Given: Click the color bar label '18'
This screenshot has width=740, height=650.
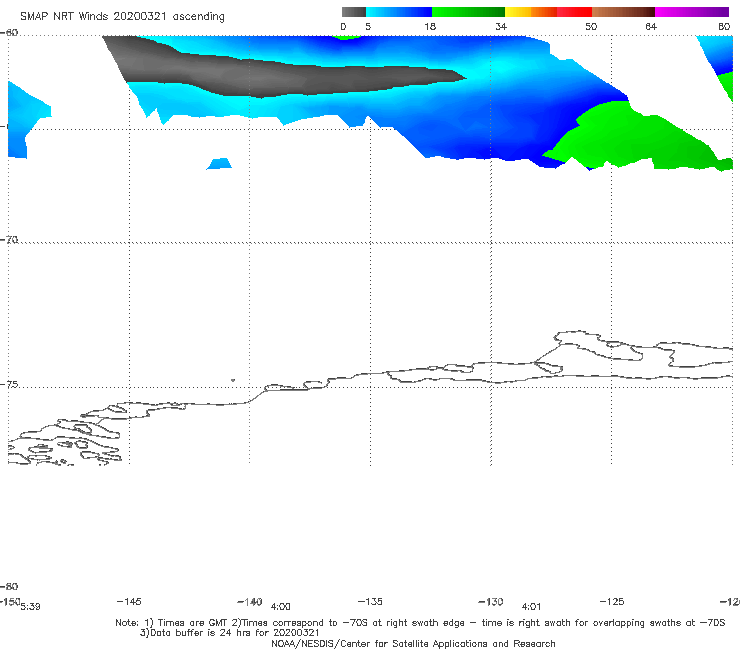Looking at the screenshot, I should (430, 26).
